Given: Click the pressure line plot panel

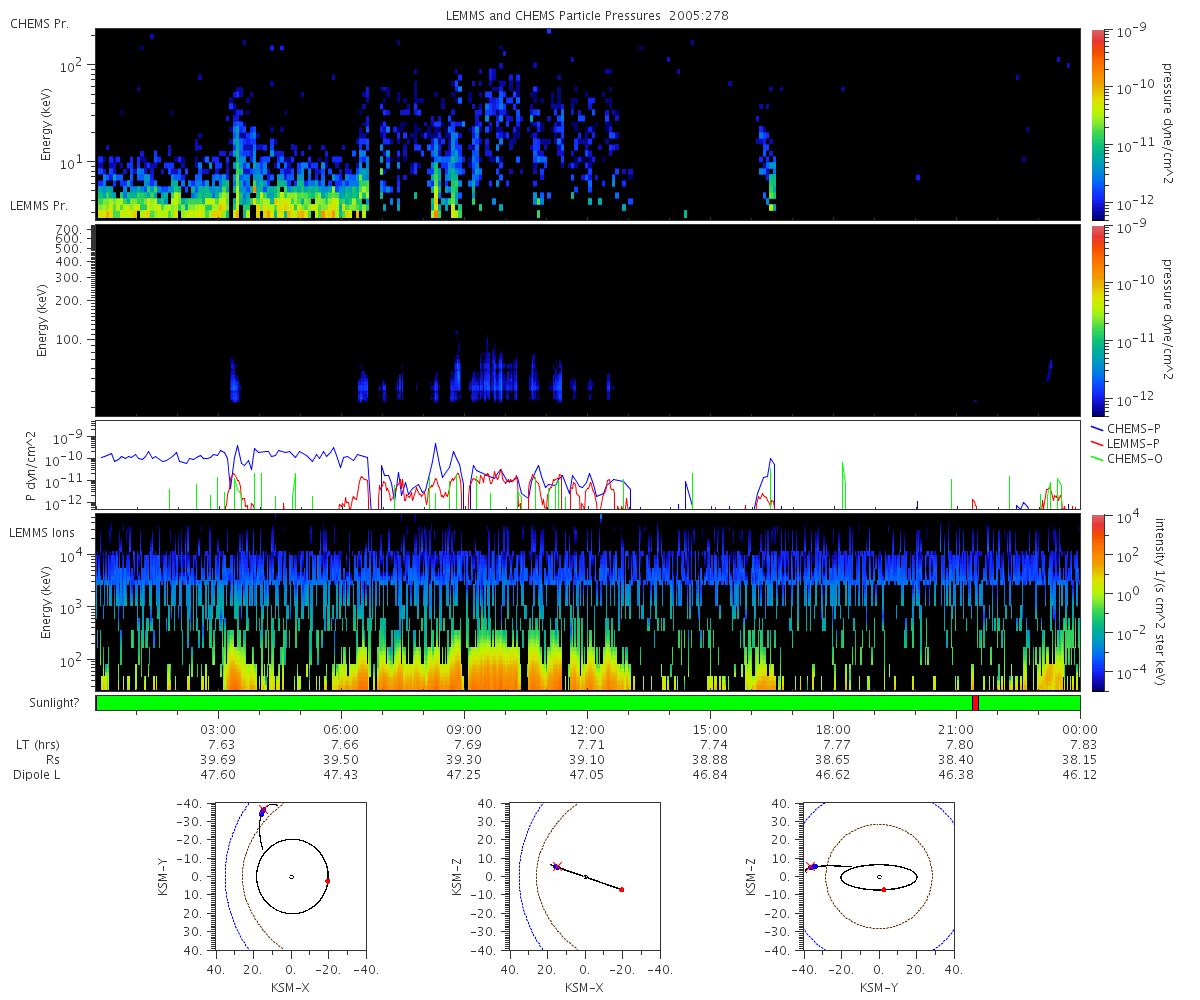Looking at the screenshot, I should (588, 466).
